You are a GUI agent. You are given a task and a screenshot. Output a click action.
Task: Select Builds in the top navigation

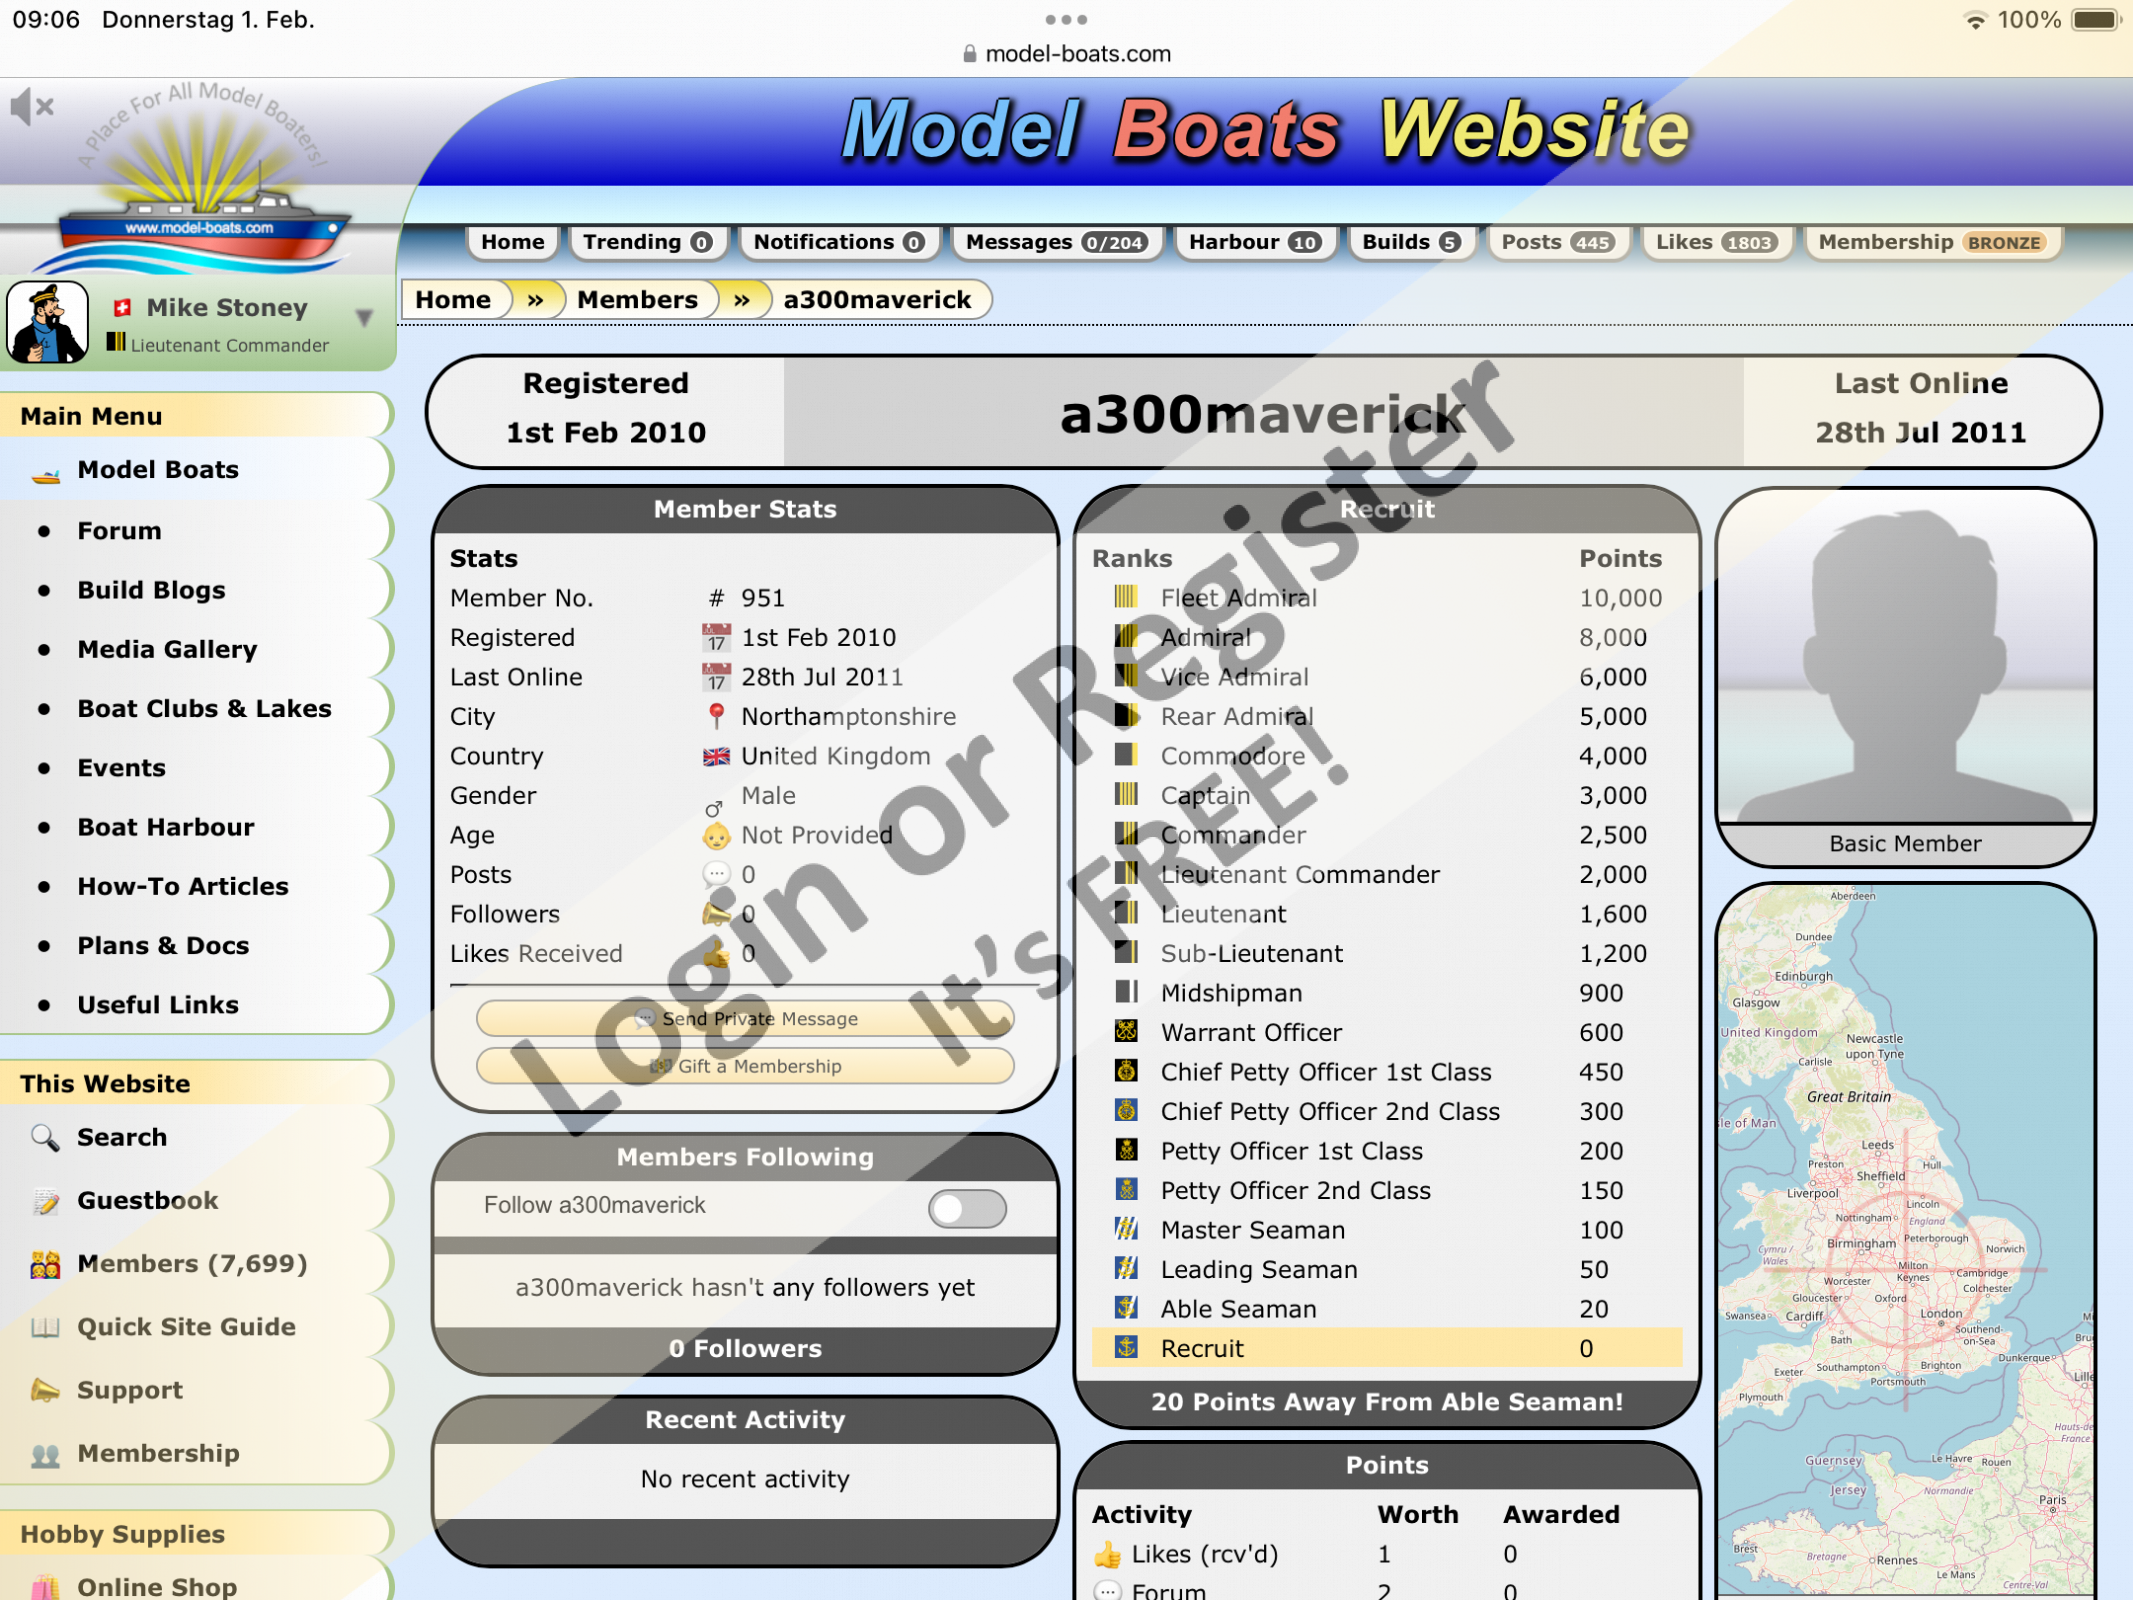coord(1411,242)
